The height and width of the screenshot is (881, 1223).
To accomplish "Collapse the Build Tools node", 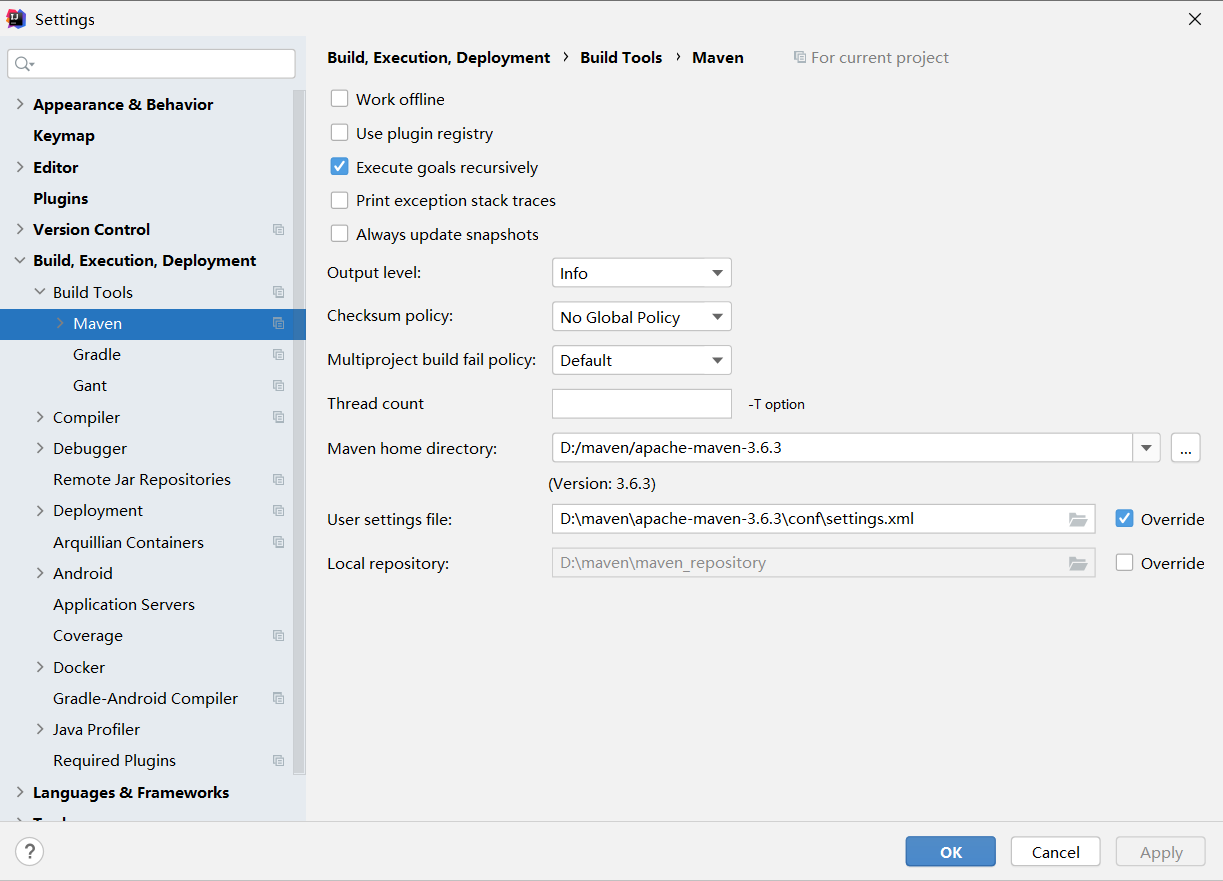I will tap(40, 292).
